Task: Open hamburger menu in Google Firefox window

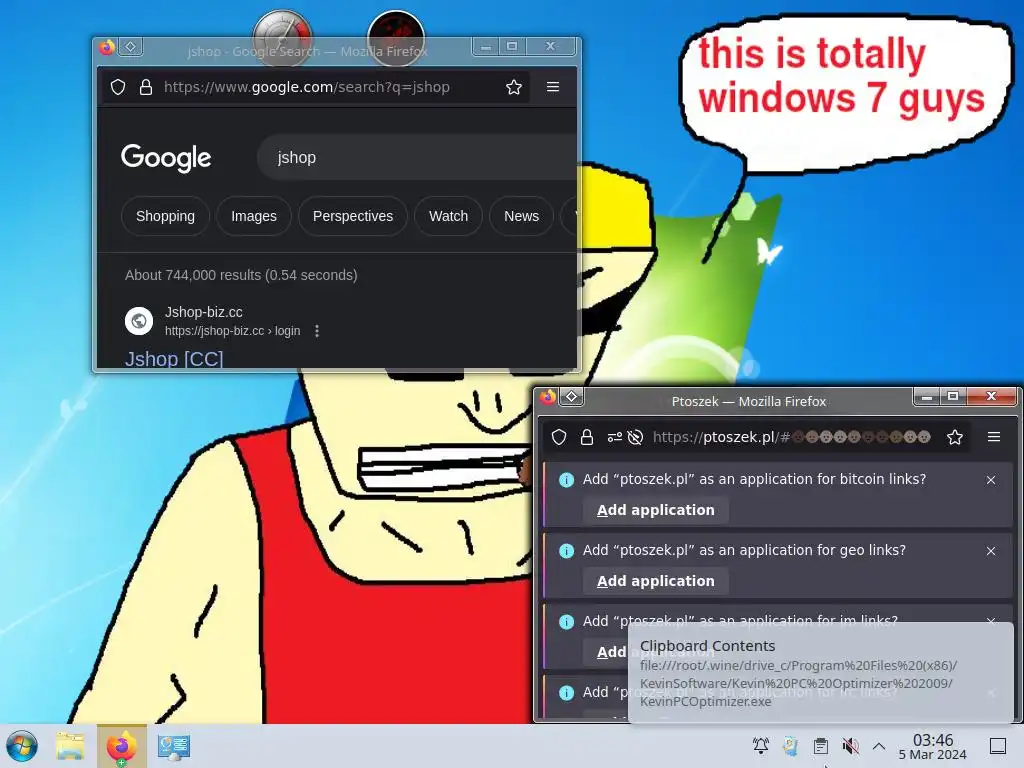Action: point(552,87)
